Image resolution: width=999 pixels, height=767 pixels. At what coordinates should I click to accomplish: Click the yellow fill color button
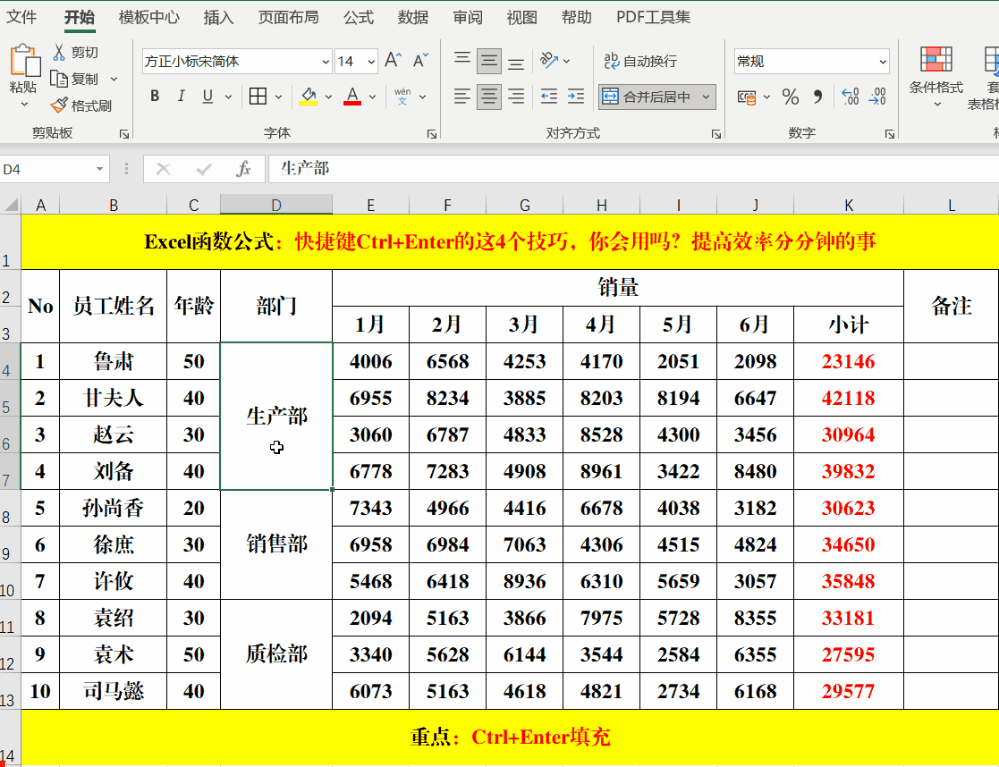309,96
